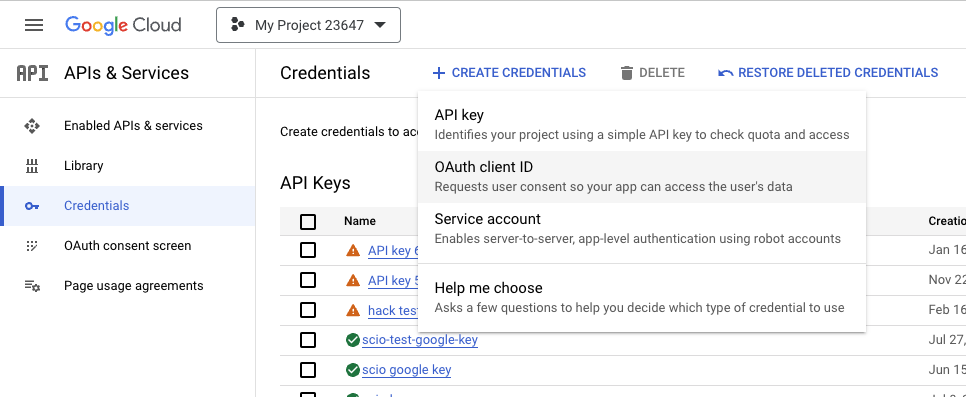Viewport: 966px width, 397px height.
Task: Click the Google Cloud logo
Action: [123, 25]
